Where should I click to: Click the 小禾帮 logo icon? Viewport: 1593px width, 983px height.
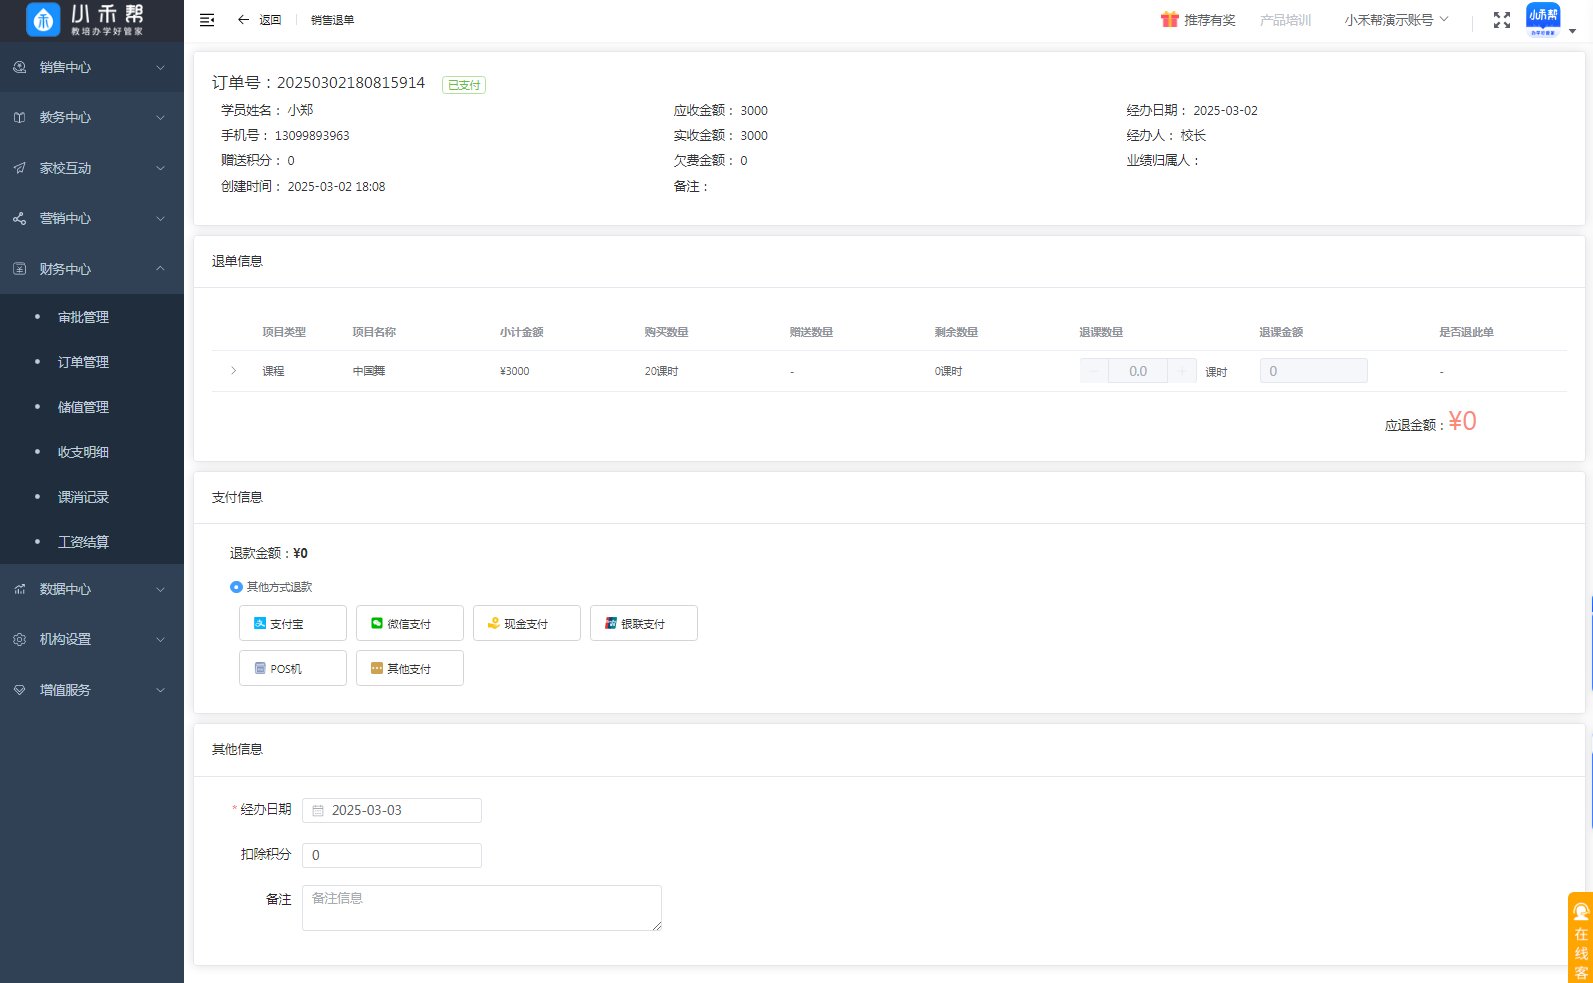pos(43,20)
